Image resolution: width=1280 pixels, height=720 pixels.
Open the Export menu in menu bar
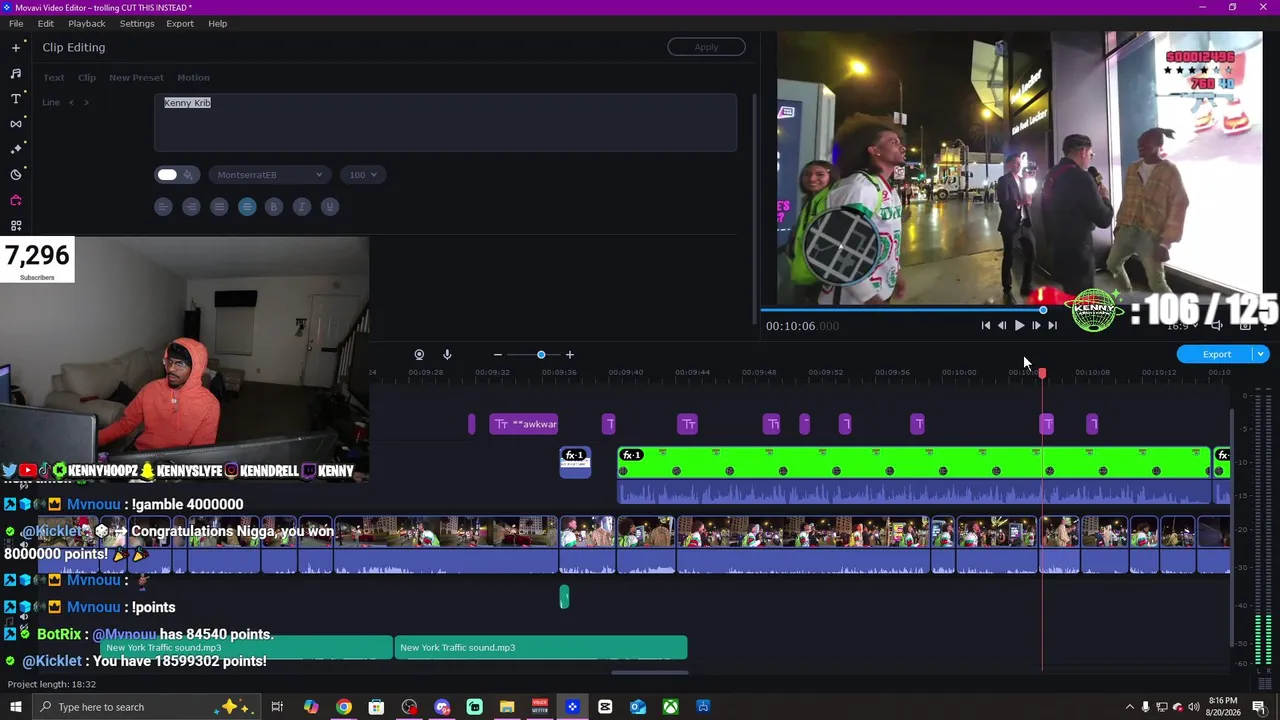[180, 23]
